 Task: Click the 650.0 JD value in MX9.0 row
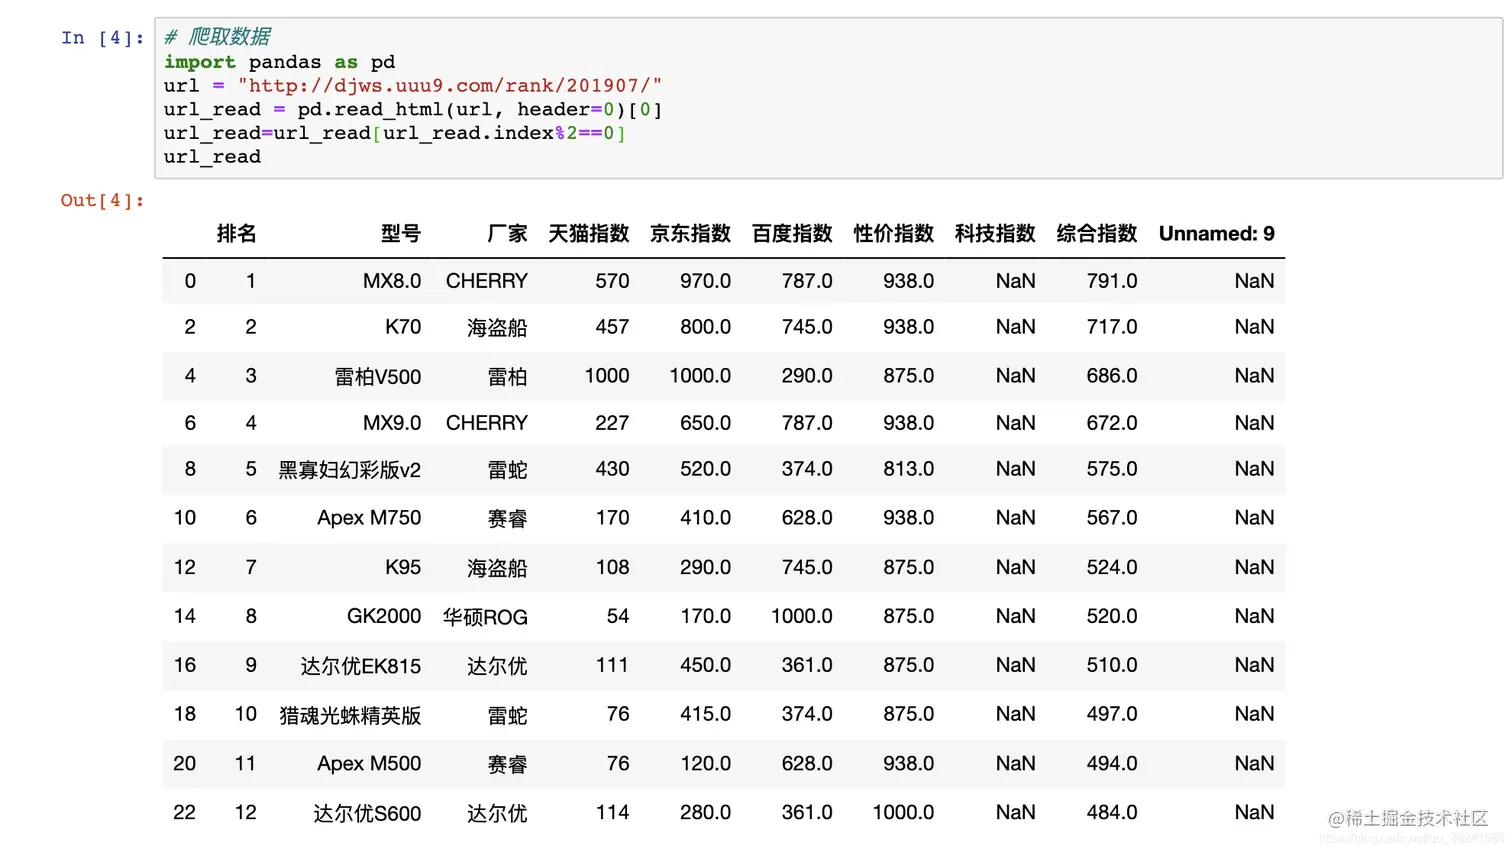point(705,423)
